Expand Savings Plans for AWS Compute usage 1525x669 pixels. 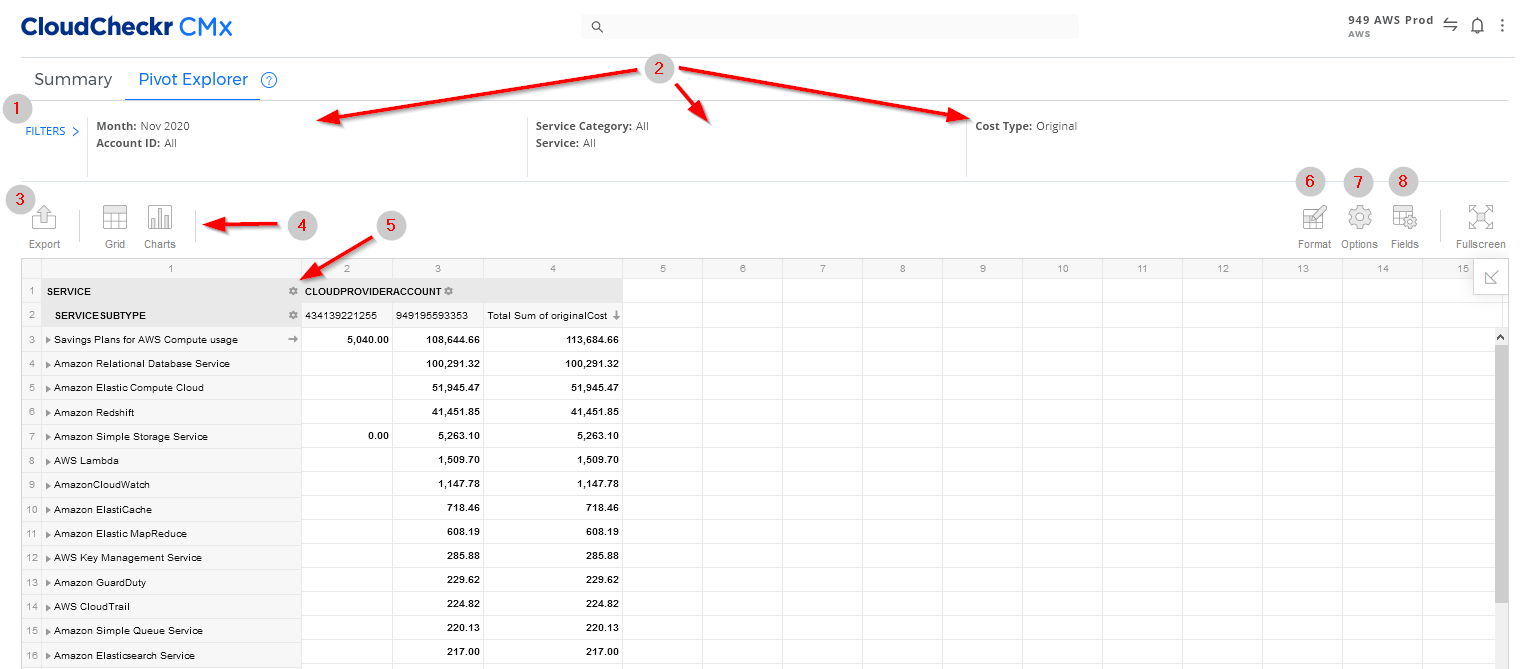point(48,340)
